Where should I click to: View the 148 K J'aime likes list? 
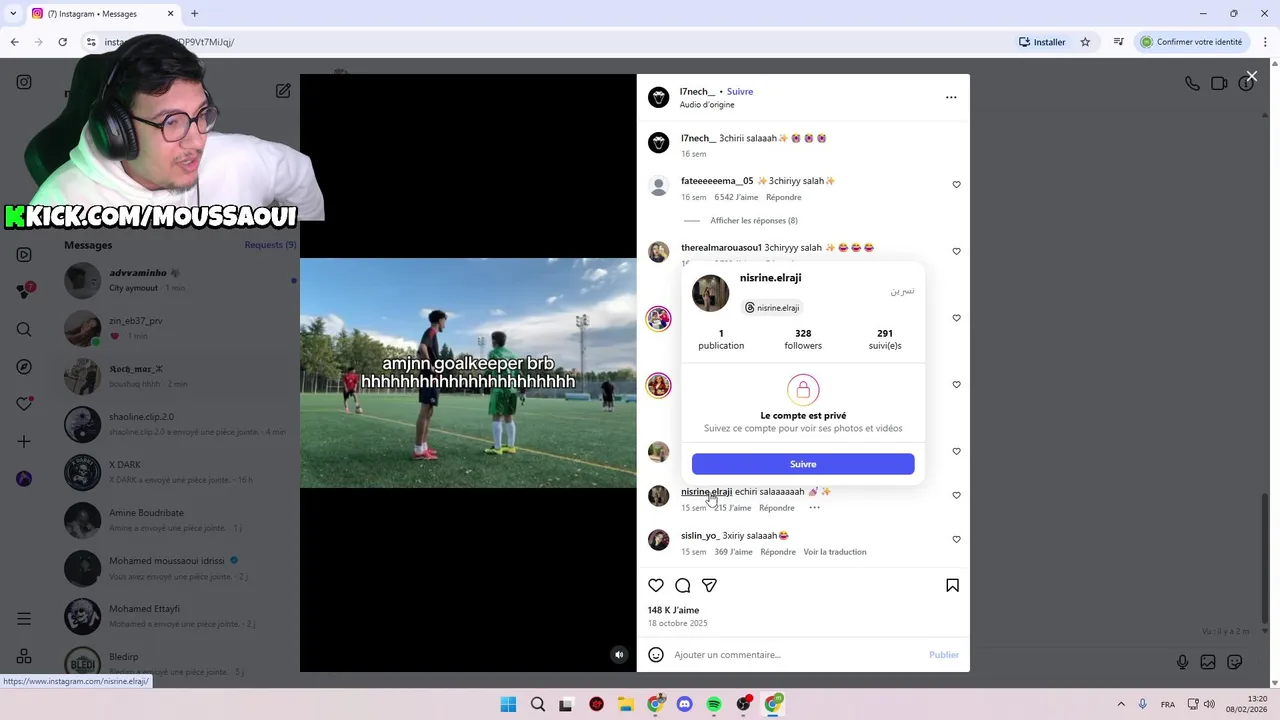pyautogui.click(x=673, y=610)
